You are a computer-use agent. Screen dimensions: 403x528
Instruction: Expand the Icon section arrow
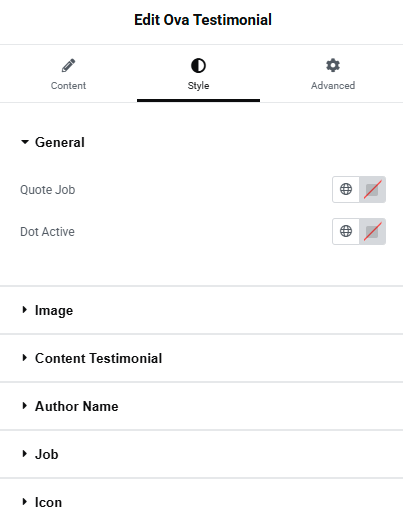point(24,502)
